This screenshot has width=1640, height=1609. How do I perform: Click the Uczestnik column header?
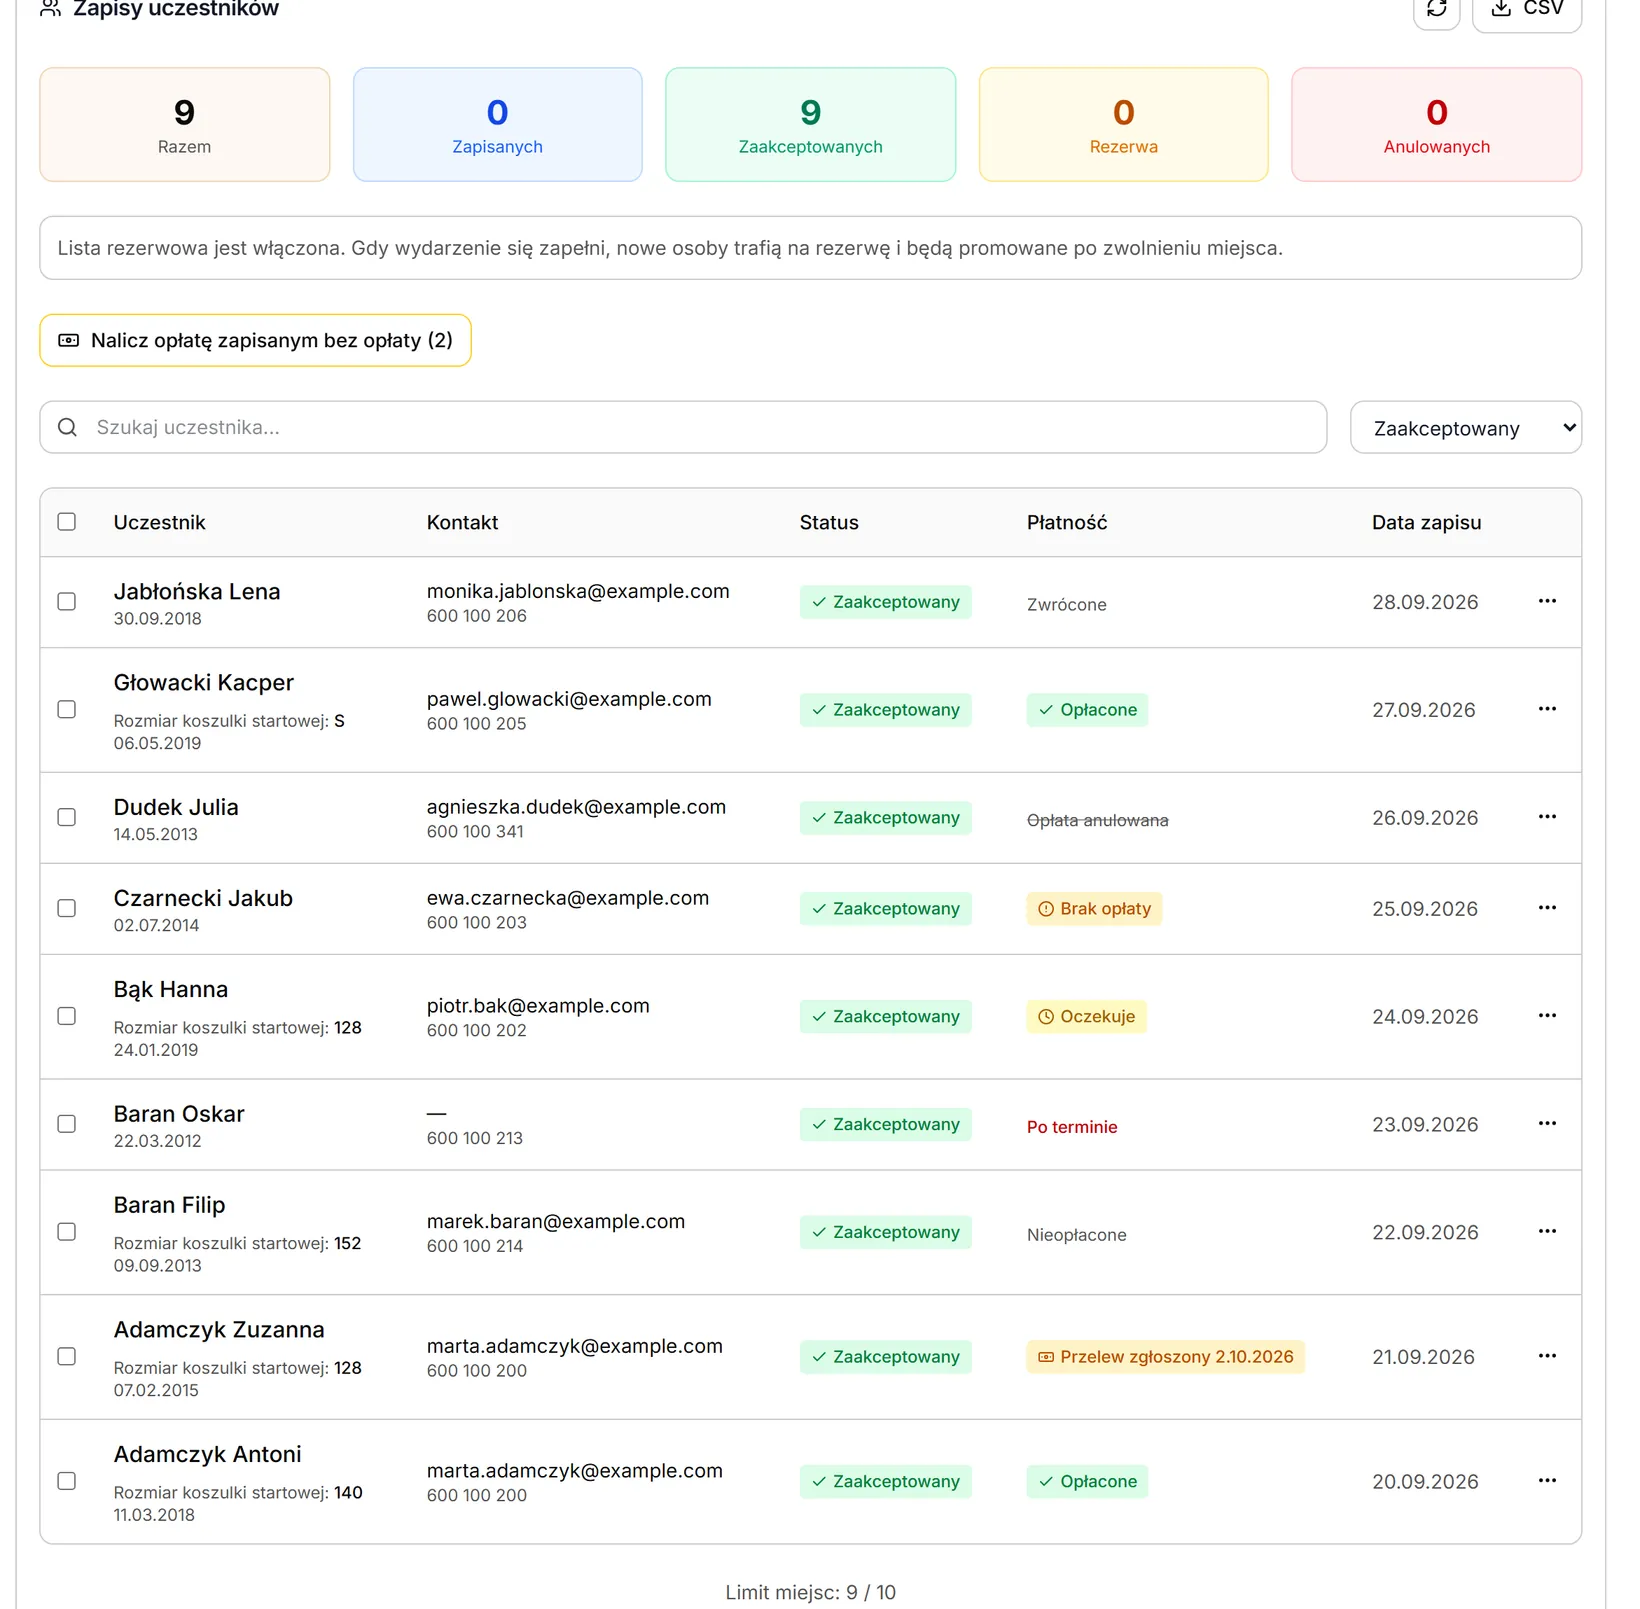(159, 523)
